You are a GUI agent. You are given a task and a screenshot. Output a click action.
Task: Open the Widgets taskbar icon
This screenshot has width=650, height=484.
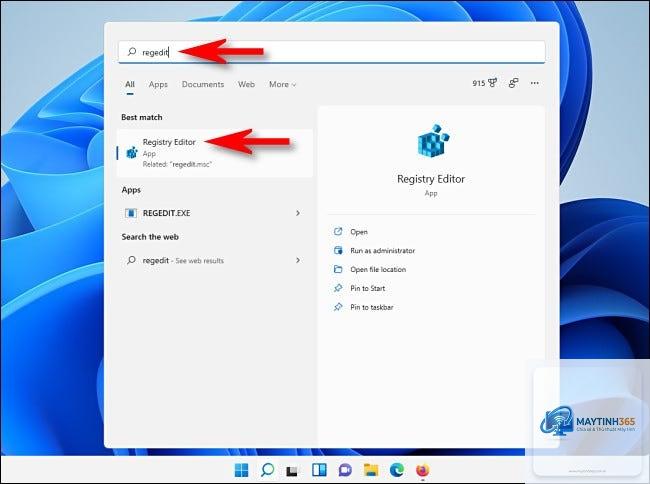pos(319,470)
